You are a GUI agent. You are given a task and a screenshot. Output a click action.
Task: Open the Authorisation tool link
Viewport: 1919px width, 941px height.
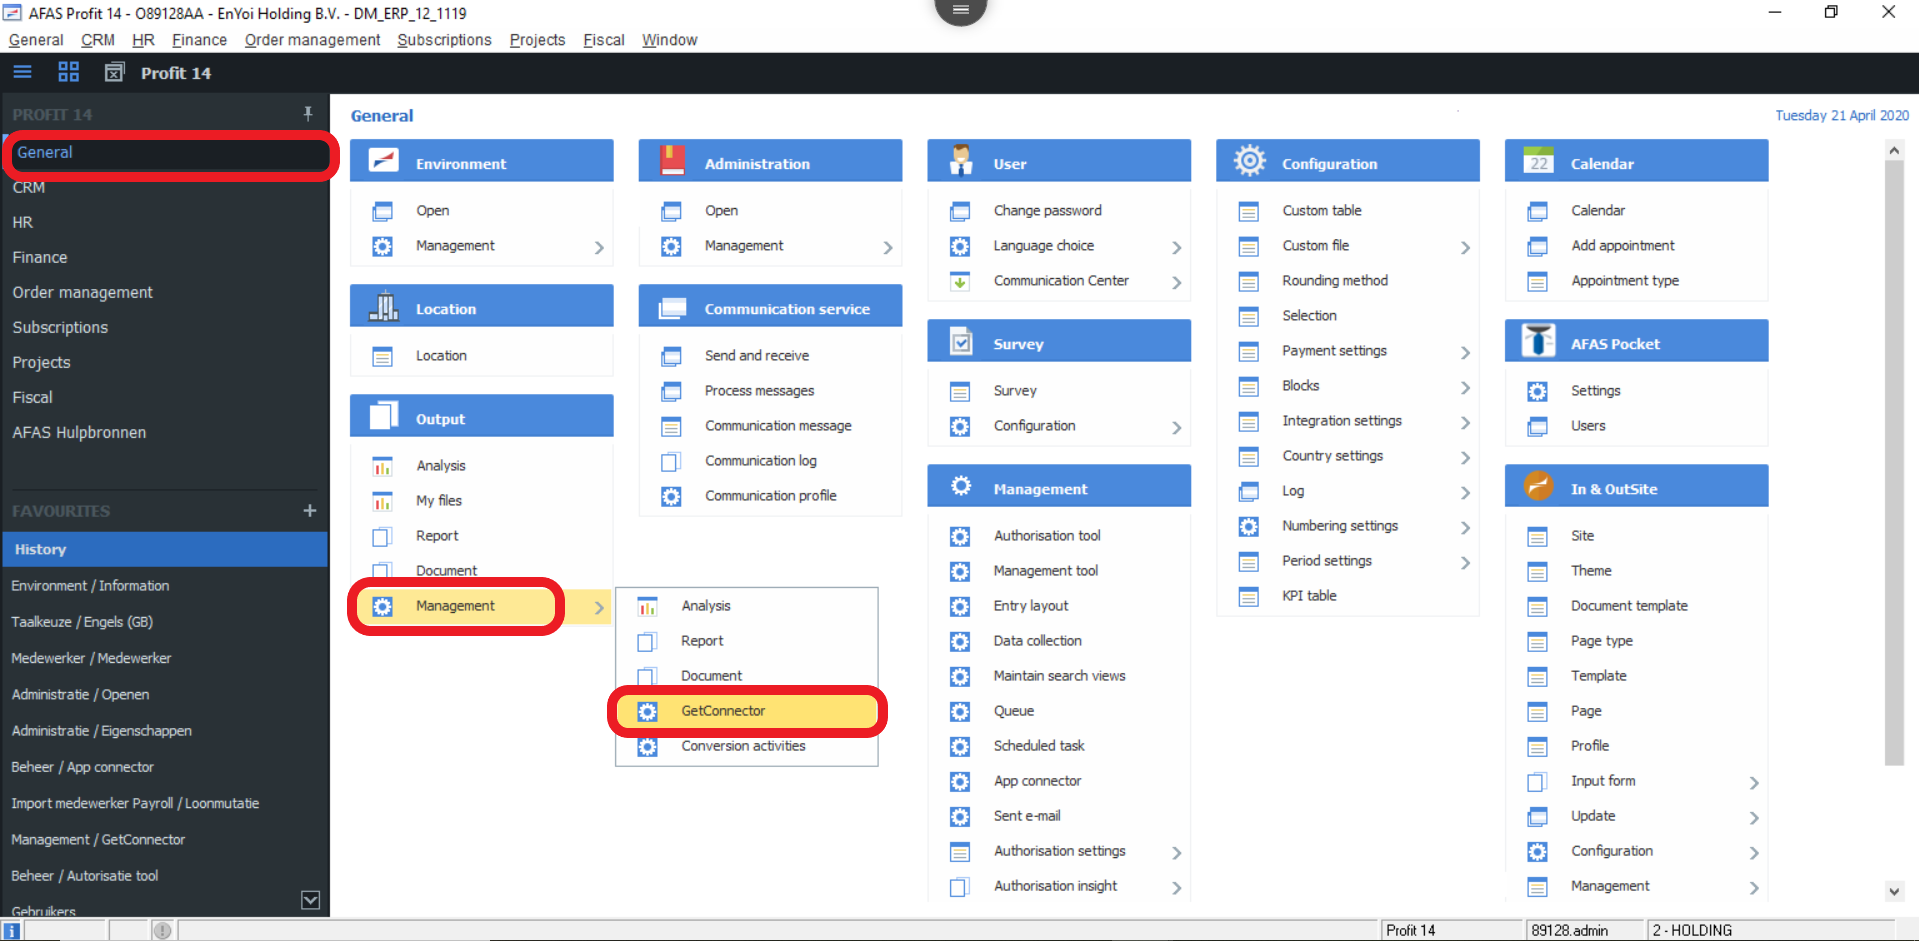pyautogui.click(x=1046, y=536)
